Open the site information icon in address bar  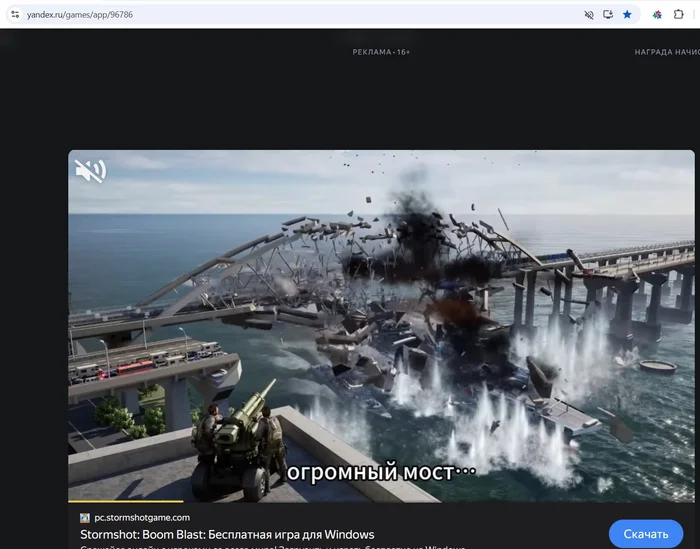pyautogui.click(x=15, y=15)
